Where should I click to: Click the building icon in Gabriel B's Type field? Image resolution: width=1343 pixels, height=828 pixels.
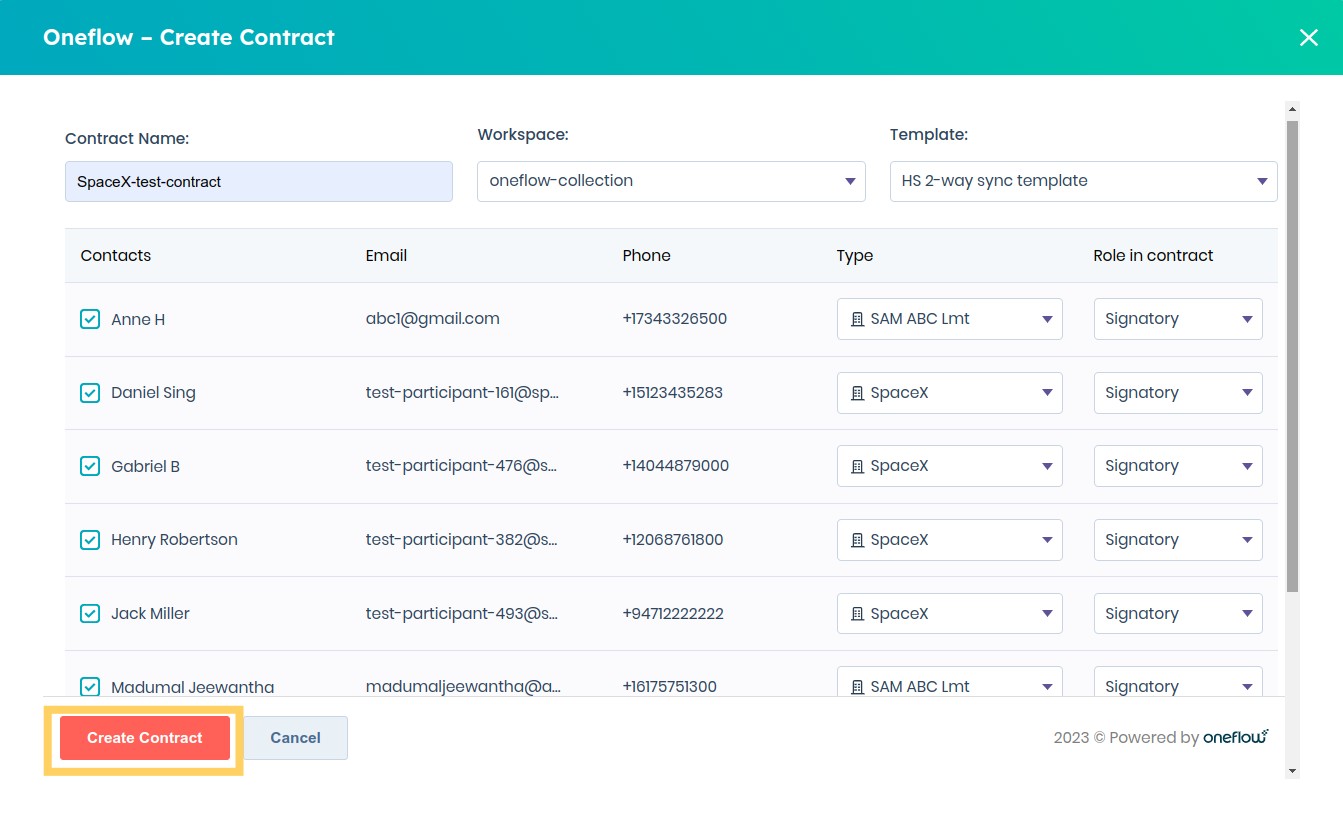point(857,465)
